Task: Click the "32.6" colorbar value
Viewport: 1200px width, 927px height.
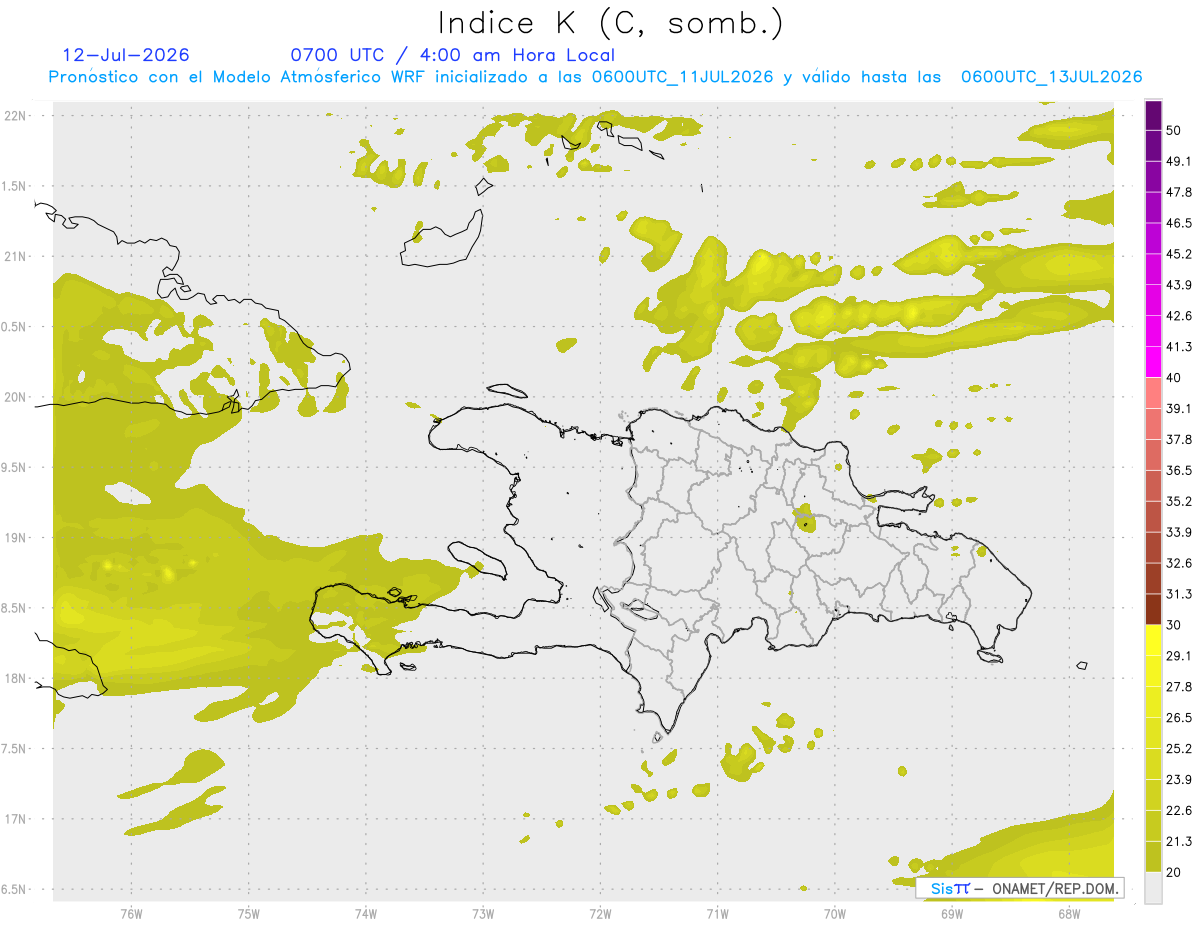Action: pyautogui.click(x=1179, y=563)
